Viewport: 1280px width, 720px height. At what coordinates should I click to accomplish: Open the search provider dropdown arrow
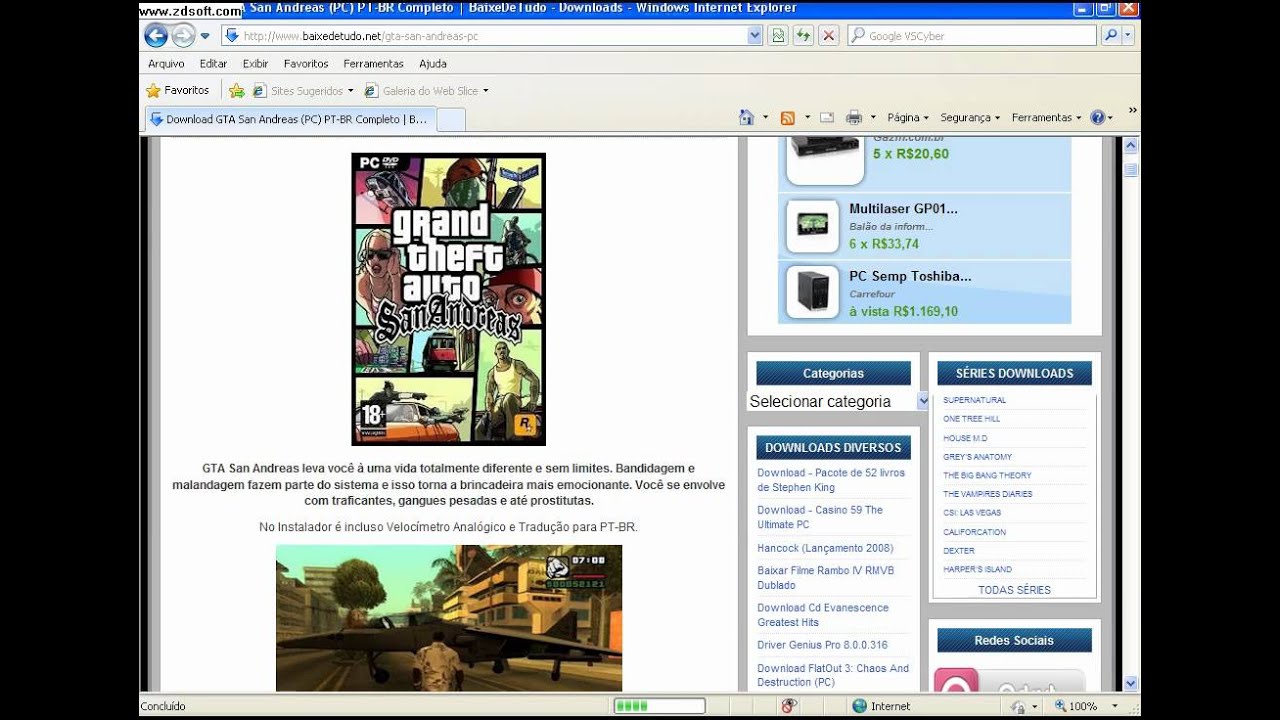(1128, 36)
